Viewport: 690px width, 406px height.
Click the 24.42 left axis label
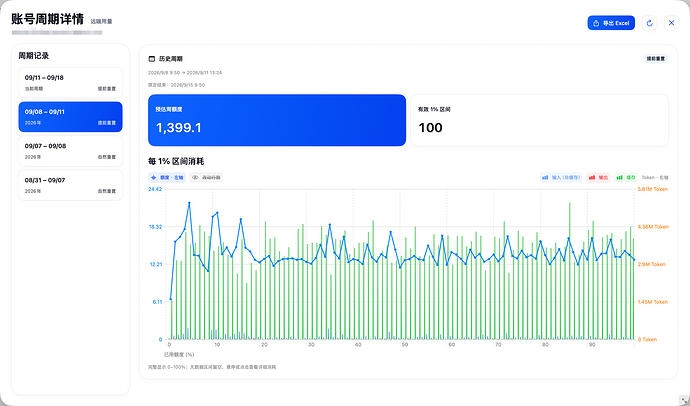(x=155, y=189)
